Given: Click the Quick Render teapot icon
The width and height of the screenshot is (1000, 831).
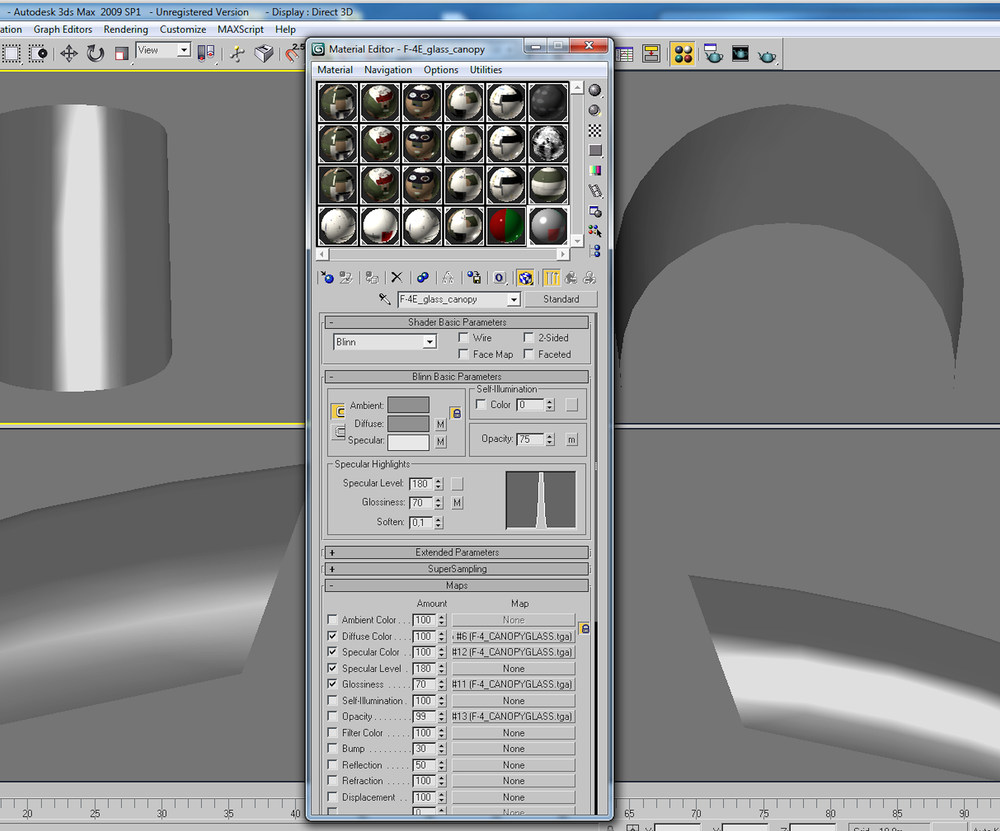Looking at the screenshot, I should point(767,56).
